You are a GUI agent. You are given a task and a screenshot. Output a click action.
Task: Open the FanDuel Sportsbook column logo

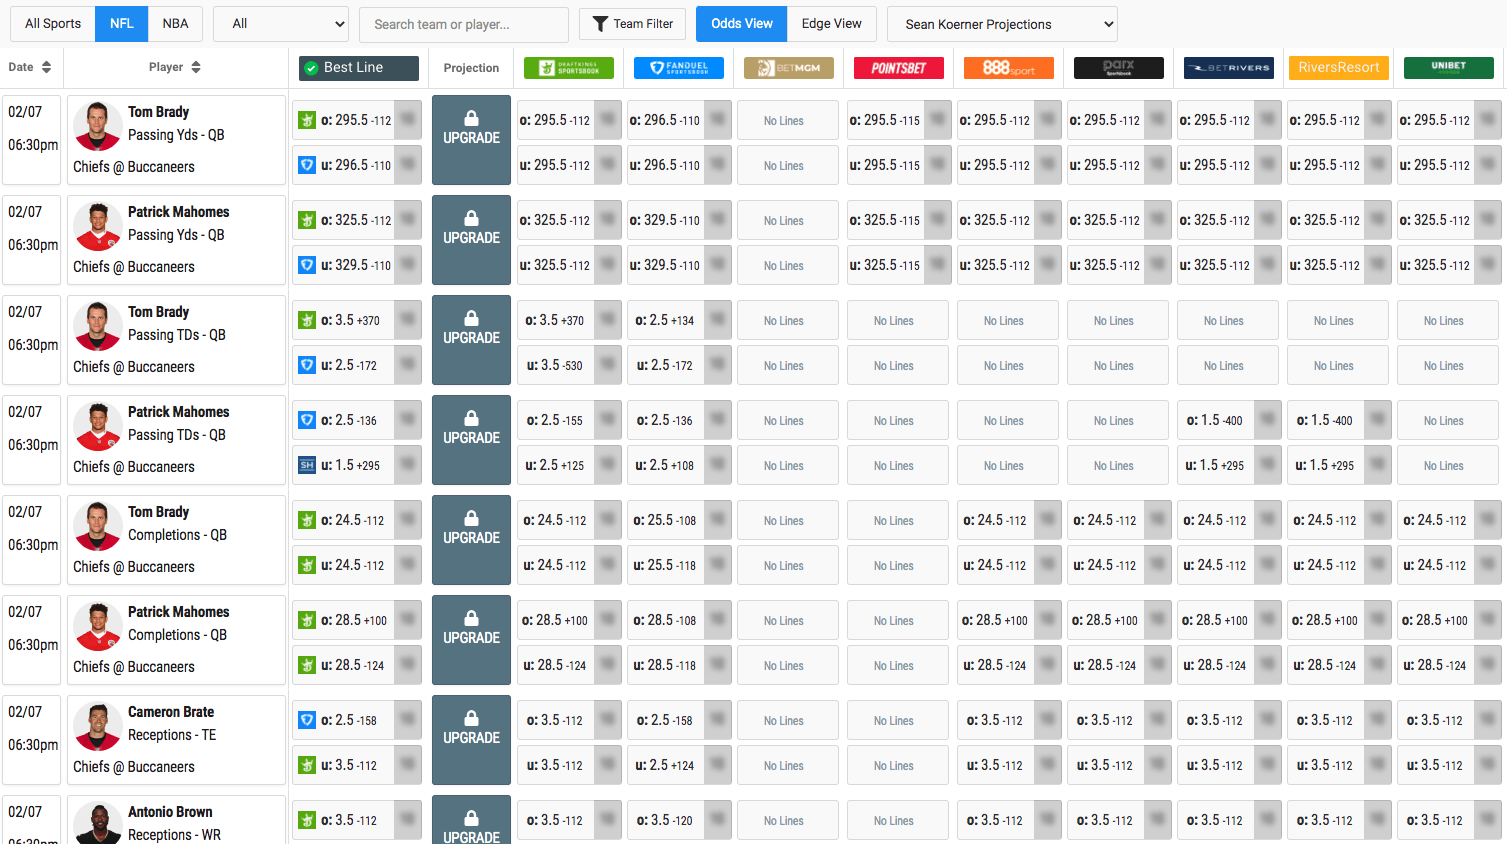coord(679,68)
